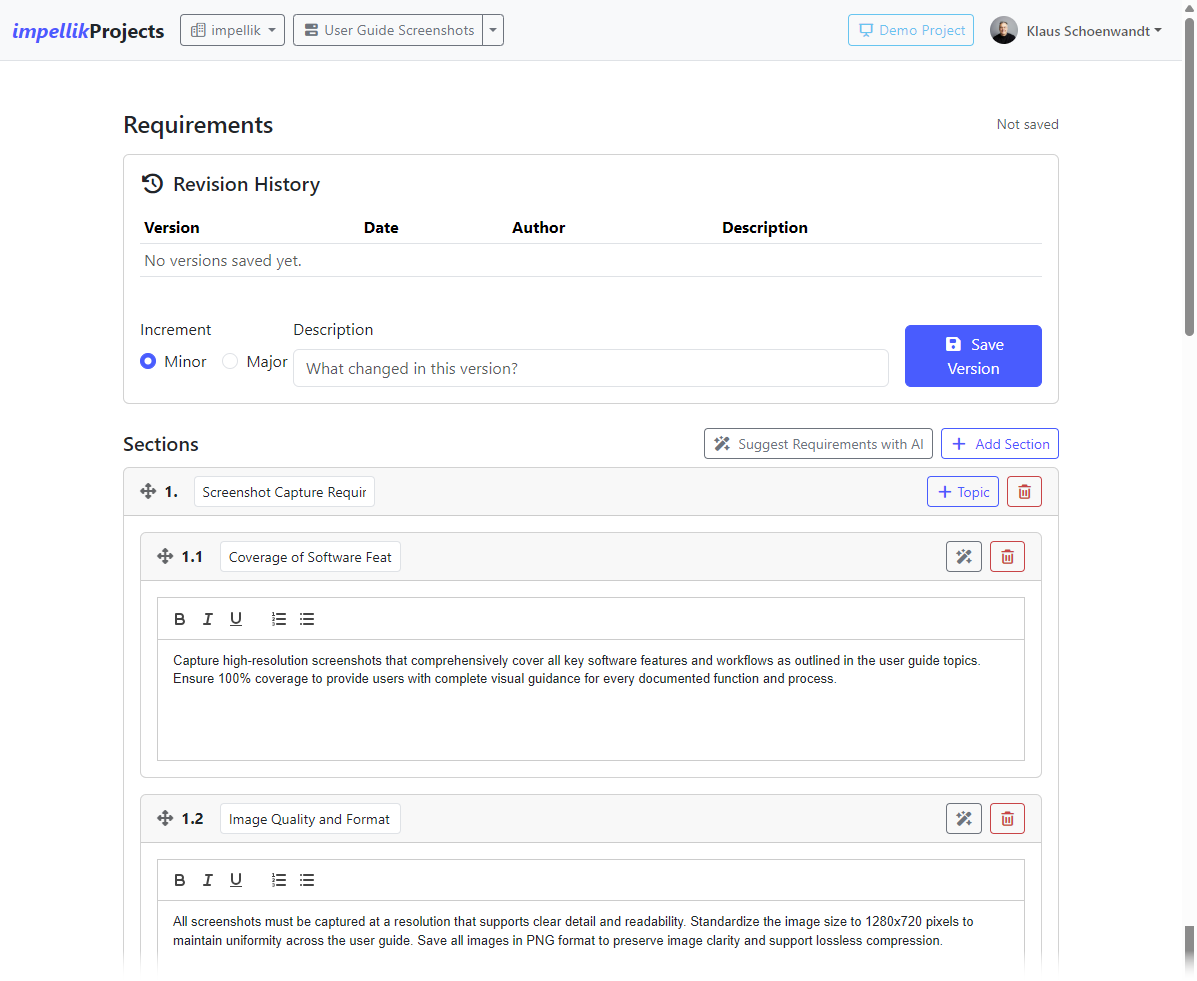Click the 'No versions saved yet.' row
This screenshot has height=981, width=1197.
click(591, 260)
